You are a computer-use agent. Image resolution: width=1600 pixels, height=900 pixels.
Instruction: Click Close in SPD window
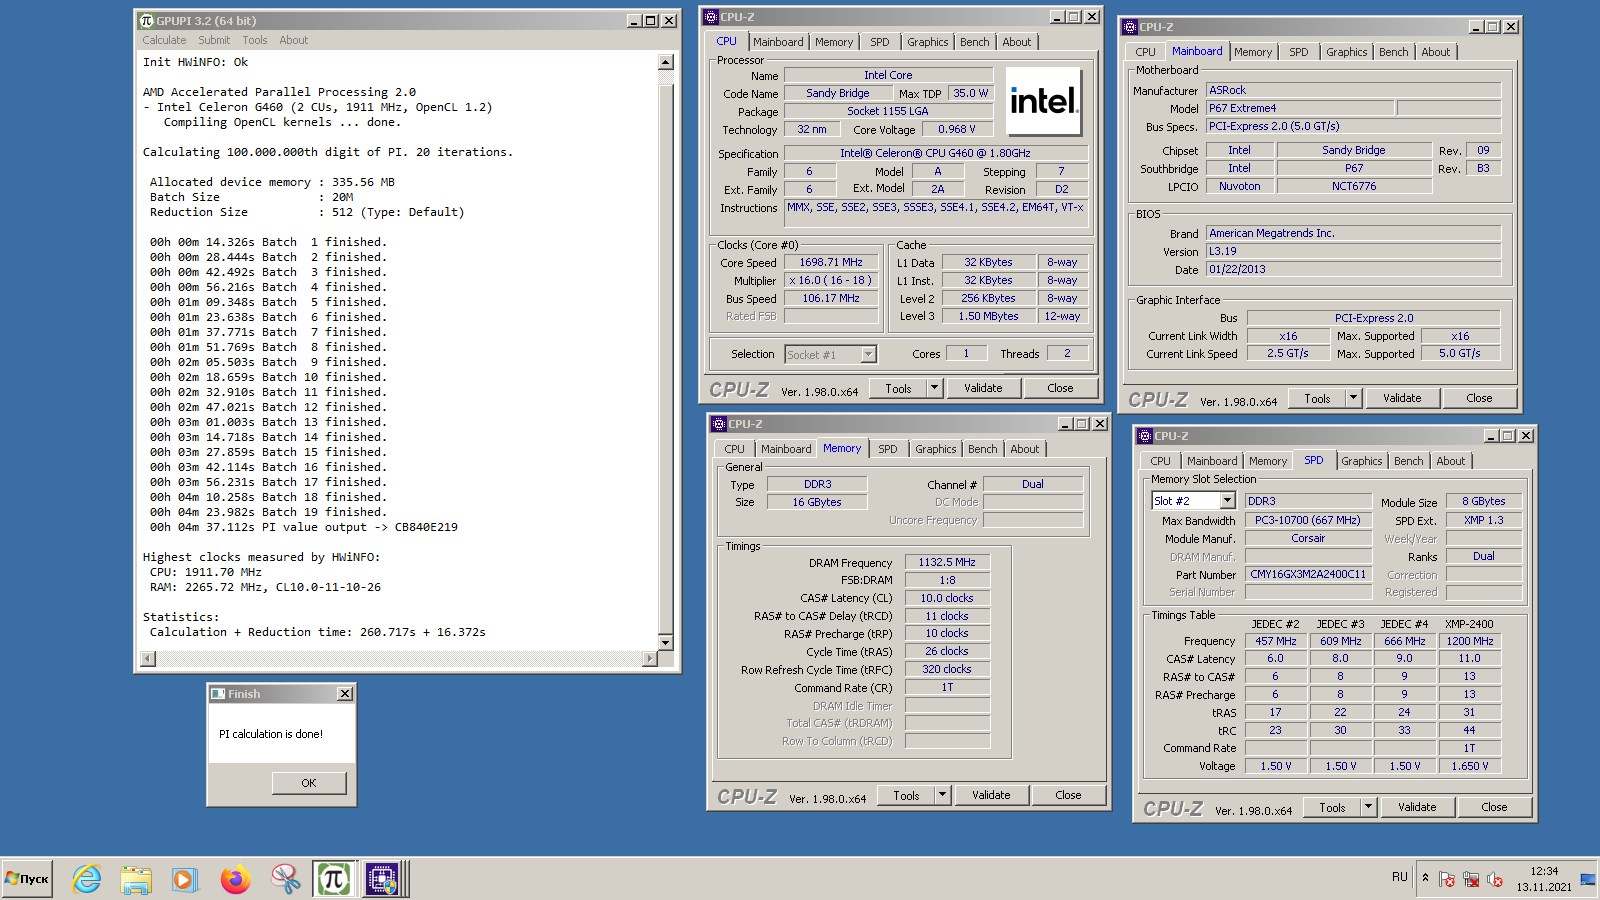[x=1494, y=807]
